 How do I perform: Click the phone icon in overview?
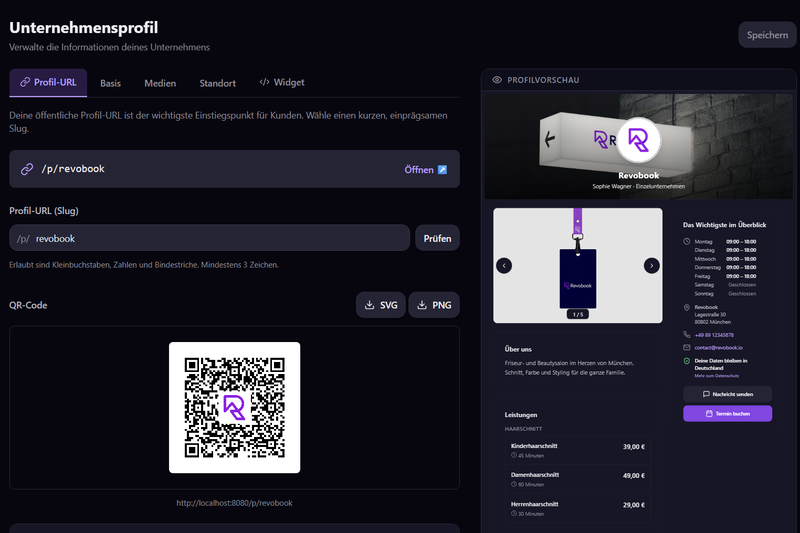687,335
